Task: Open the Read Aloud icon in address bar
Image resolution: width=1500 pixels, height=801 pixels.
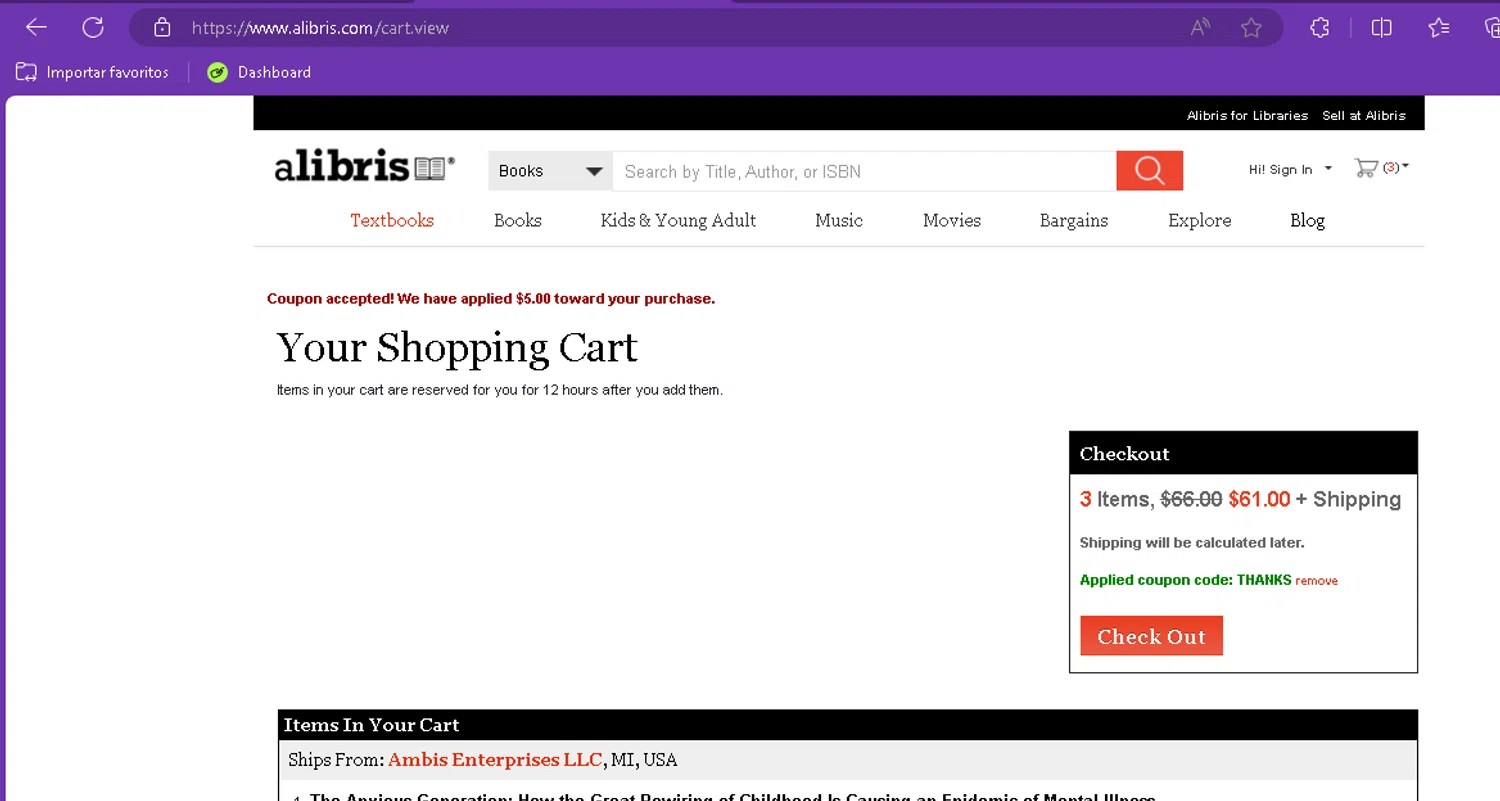Action: pos(1200,28)
